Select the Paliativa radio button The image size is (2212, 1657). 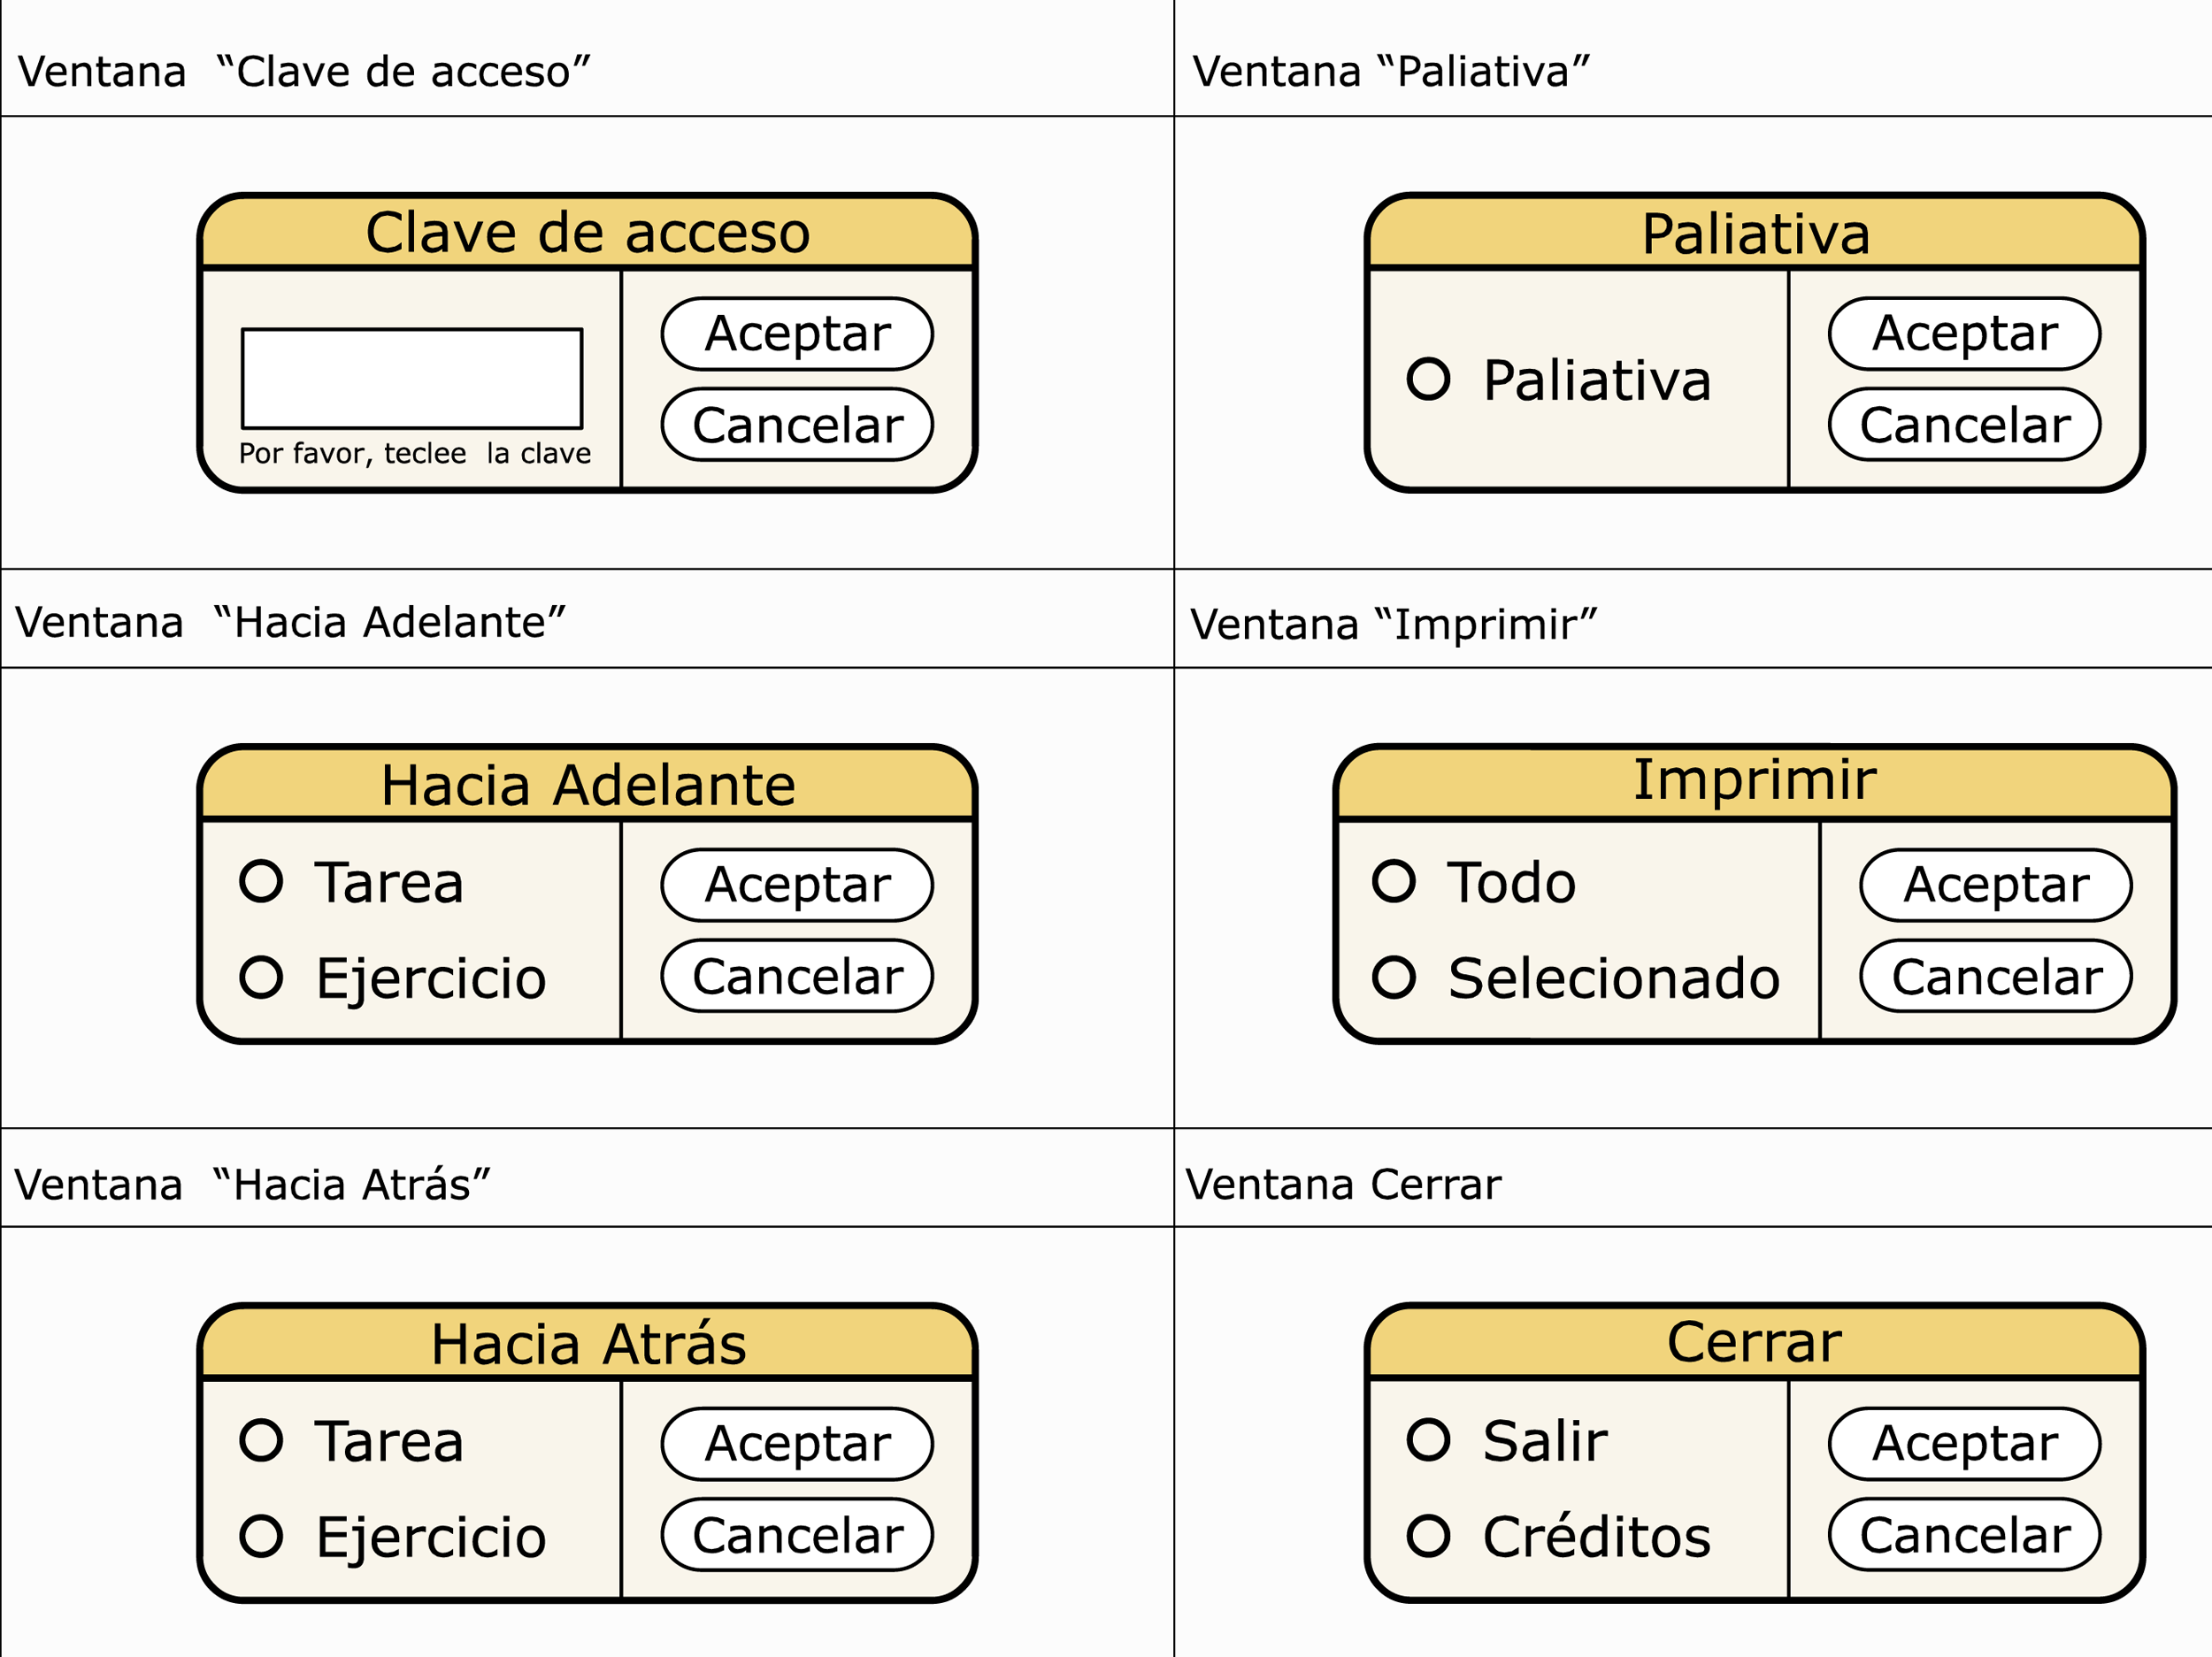point(1428,379)
